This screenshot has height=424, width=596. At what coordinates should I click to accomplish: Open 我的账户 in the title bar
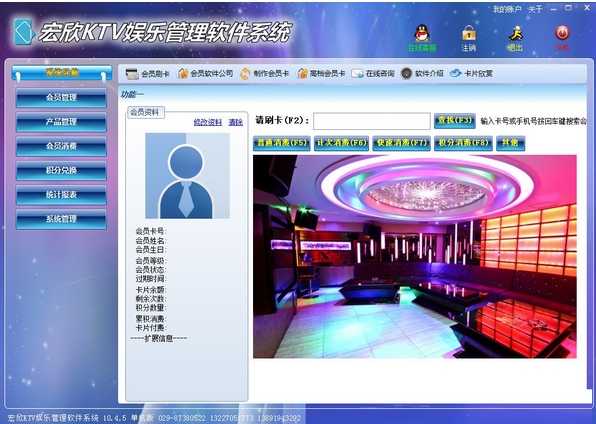click(507, 9)
